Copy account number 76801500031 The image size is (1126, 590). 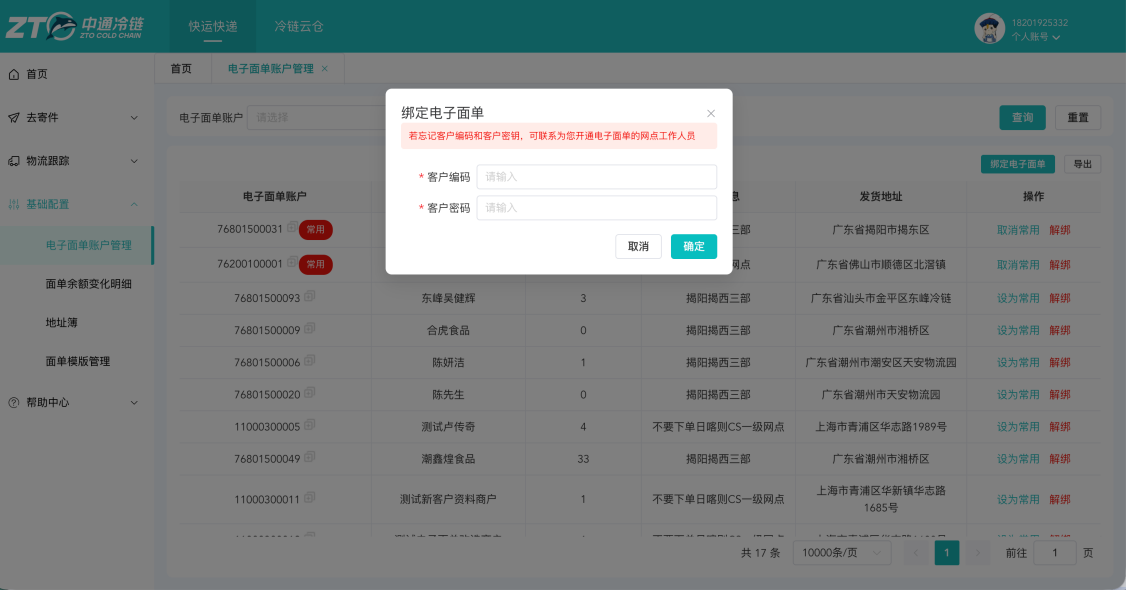tap(292, 227)
